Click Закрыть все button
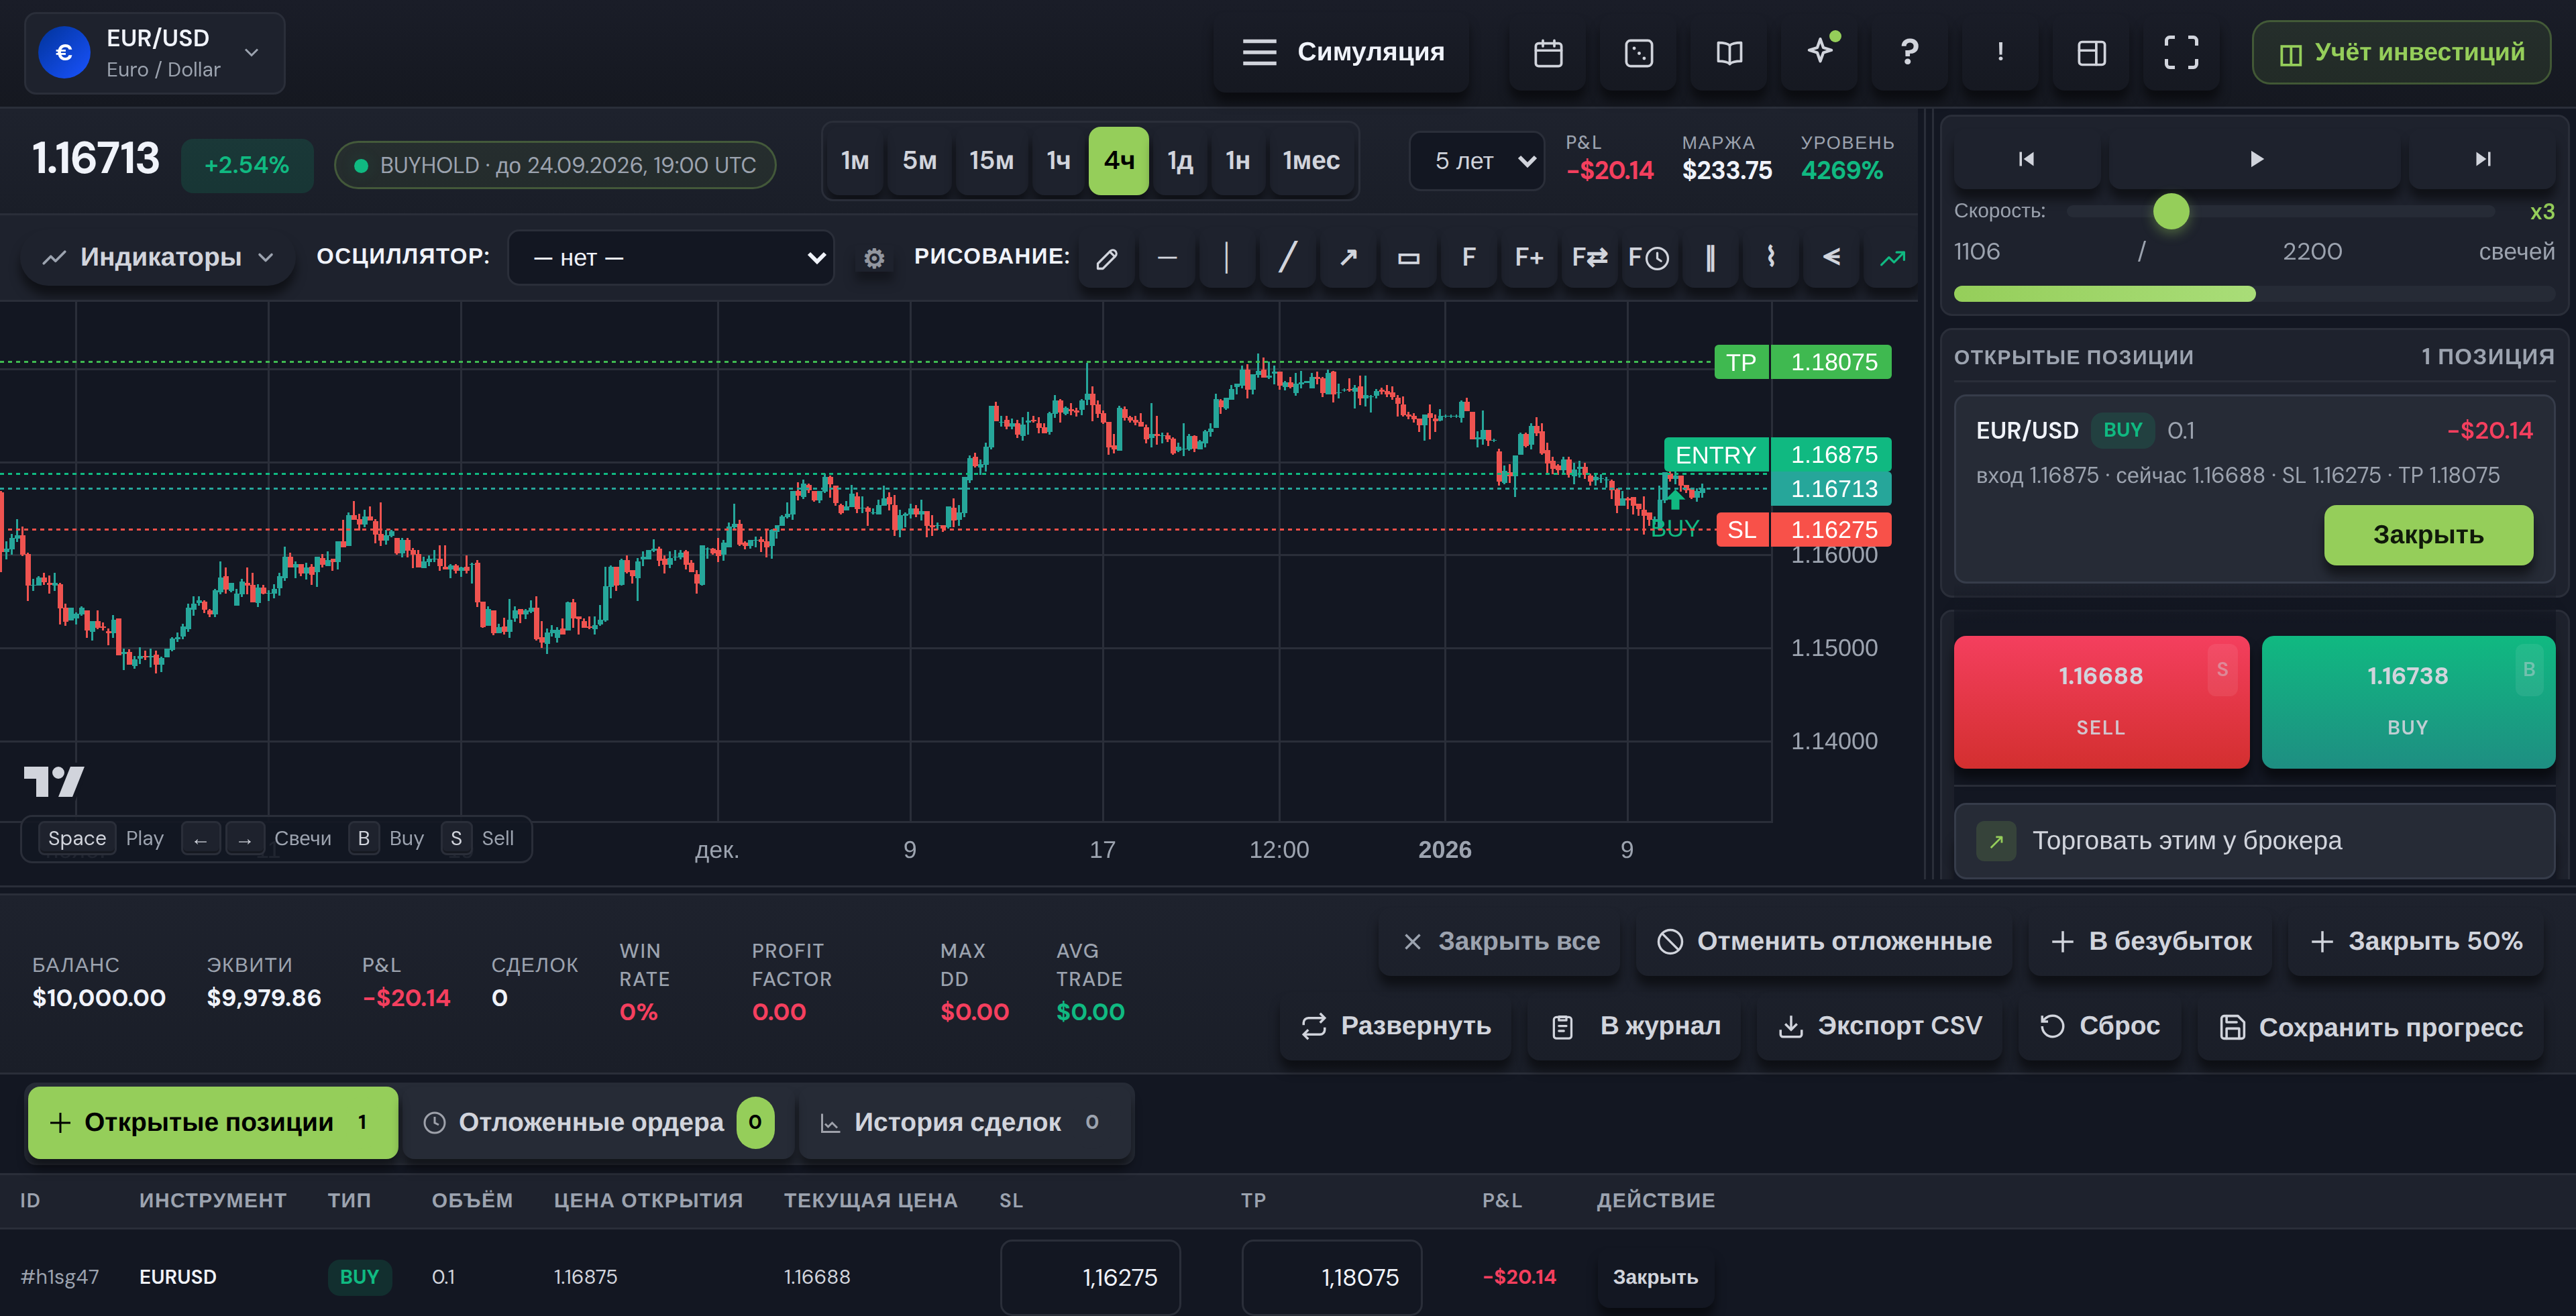This screenshot has width=2576, height=1316. tap(1500, 941)
